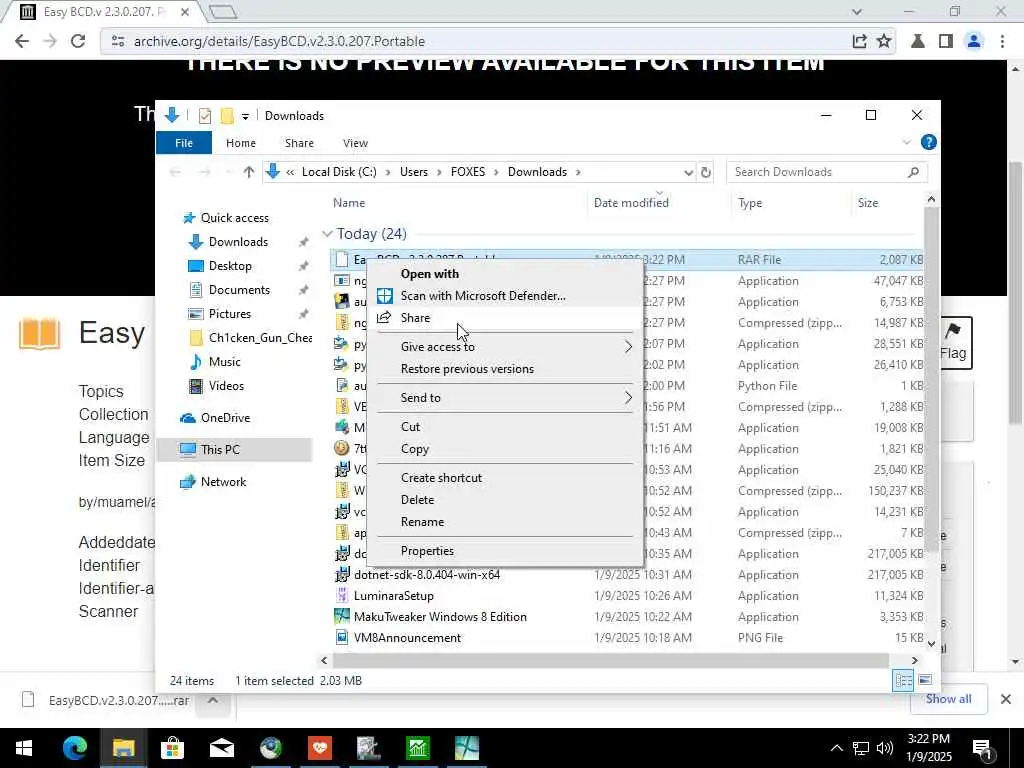Reload the archive.org page in Chrome

(78, 41)
